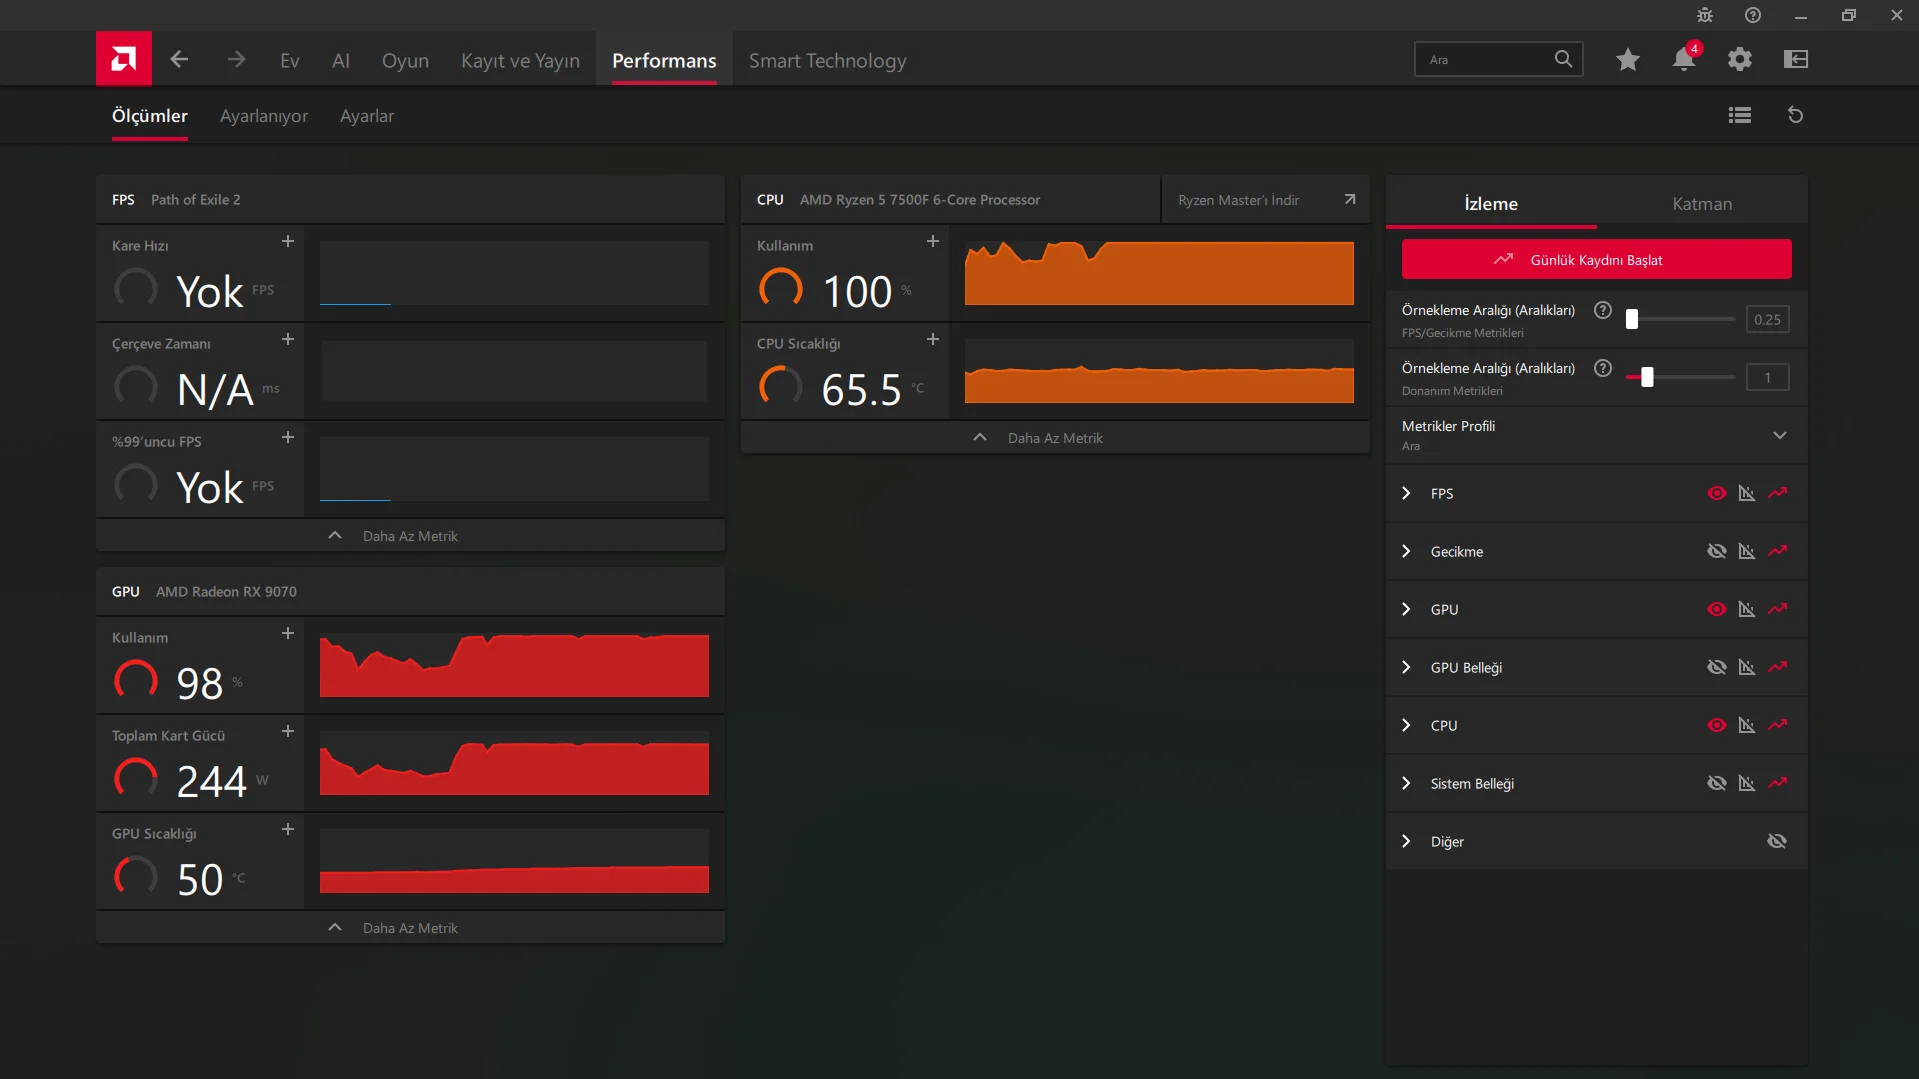The image size is (1919, 1079).
Task: Show Gecikme metrics via eye icon
Action: [1716, 552]
